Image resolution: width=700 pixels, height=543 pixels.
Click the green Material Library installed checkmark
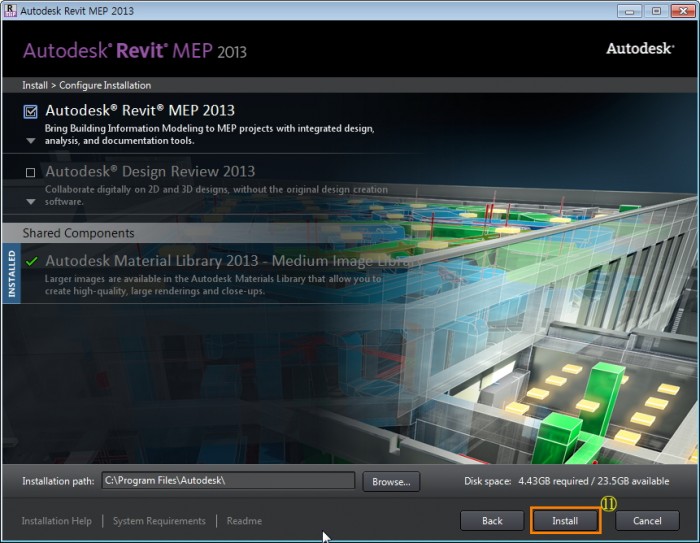pos(32,261)
